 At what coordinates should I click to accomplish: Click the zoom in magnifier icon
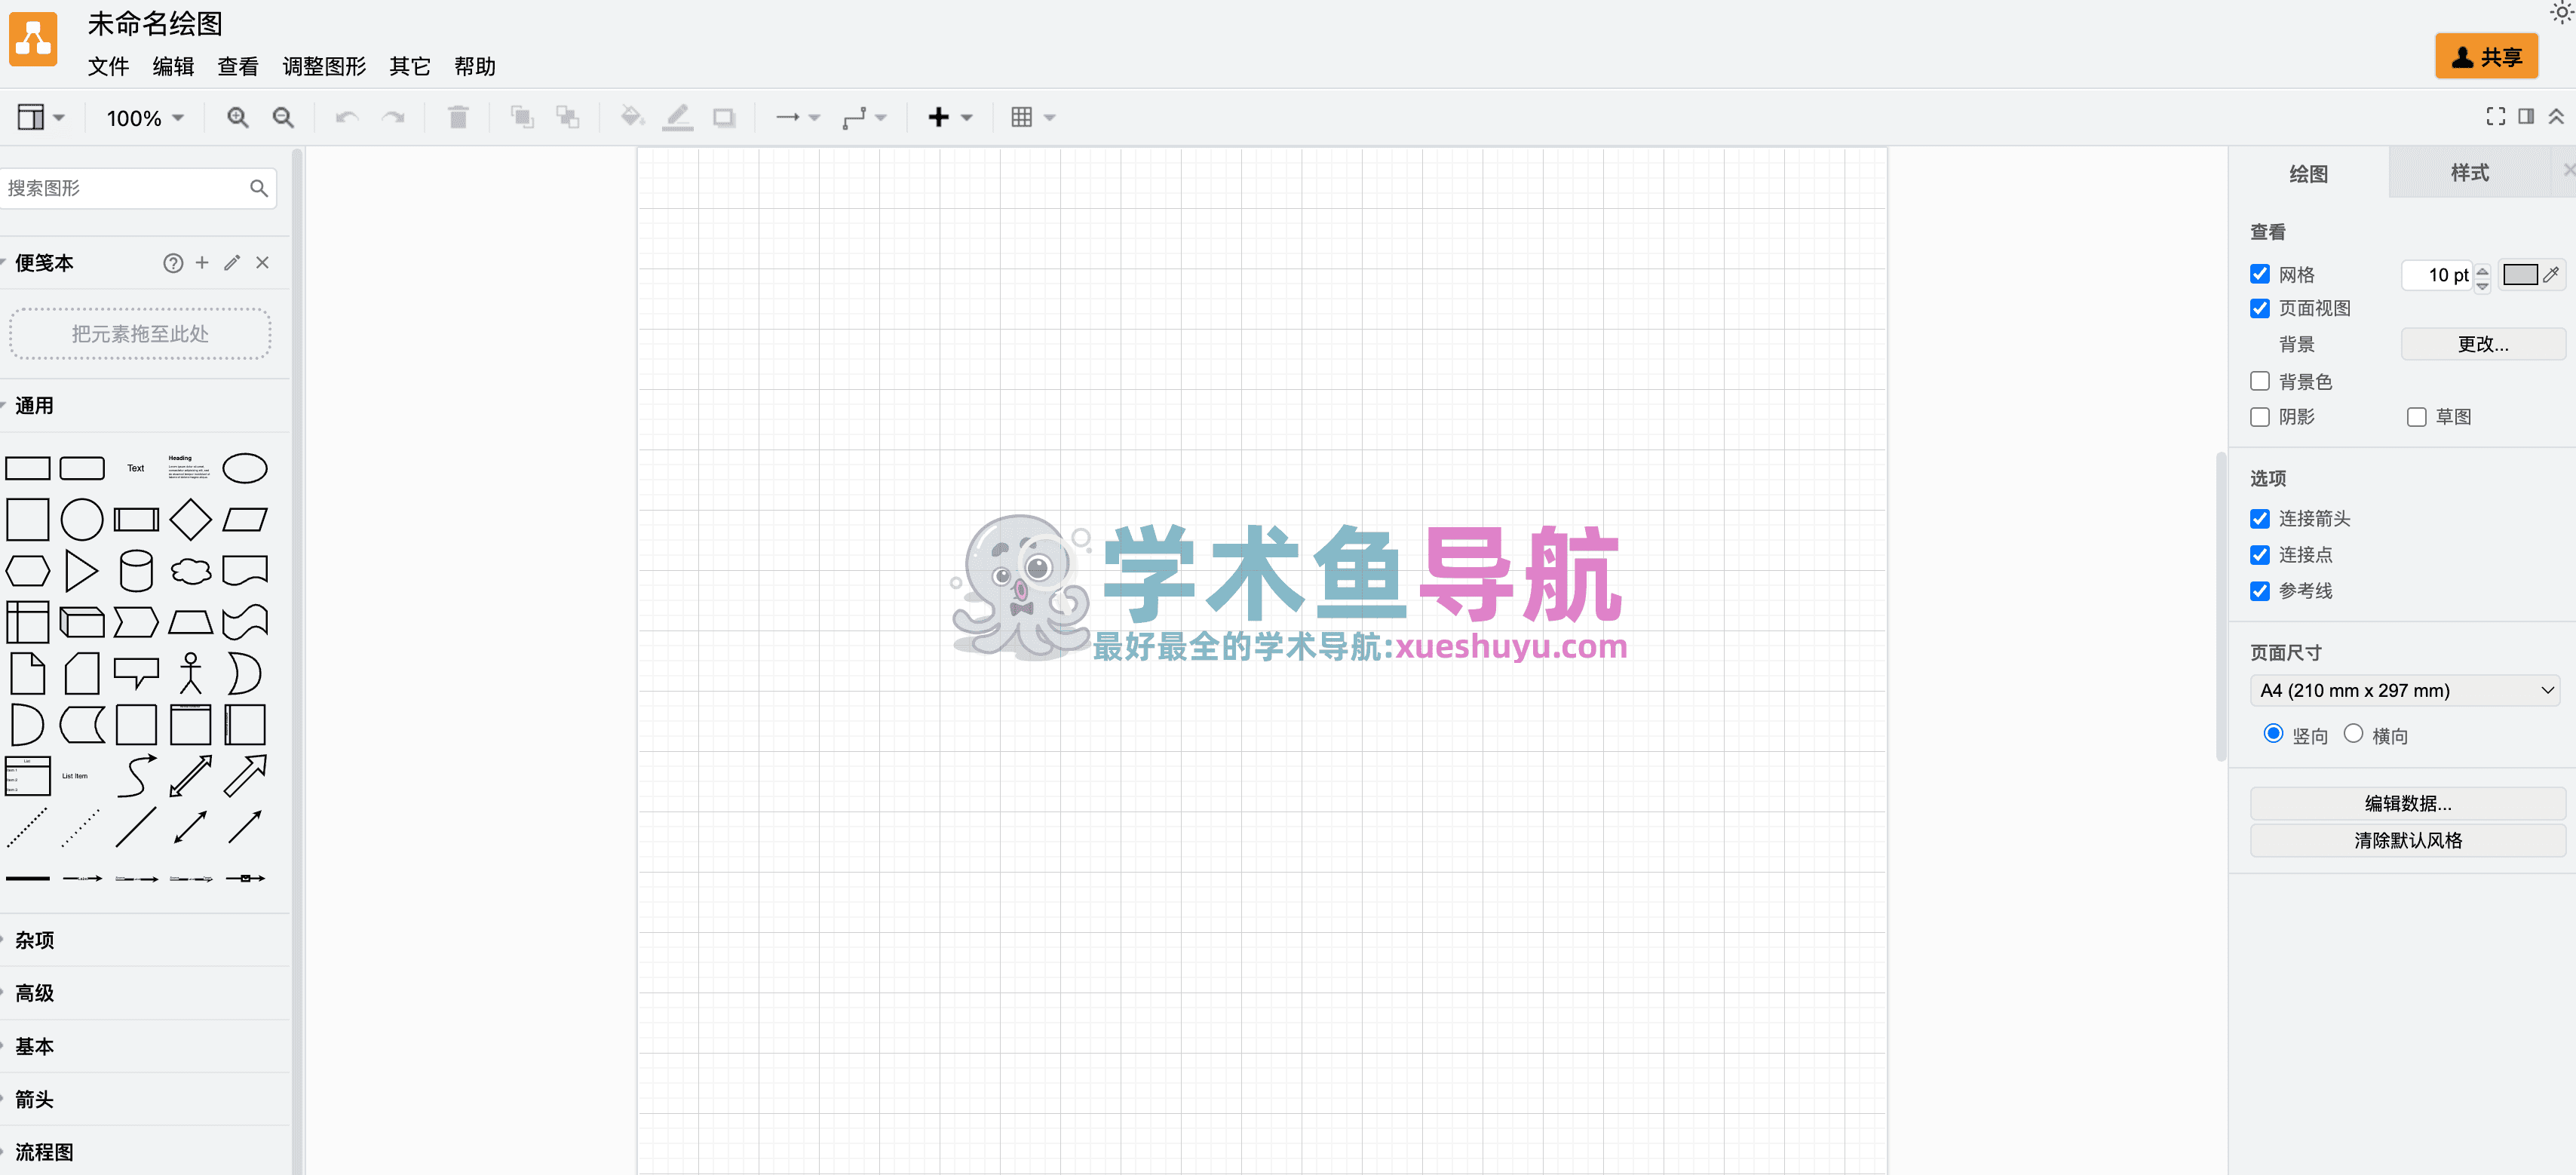point(237,117)
